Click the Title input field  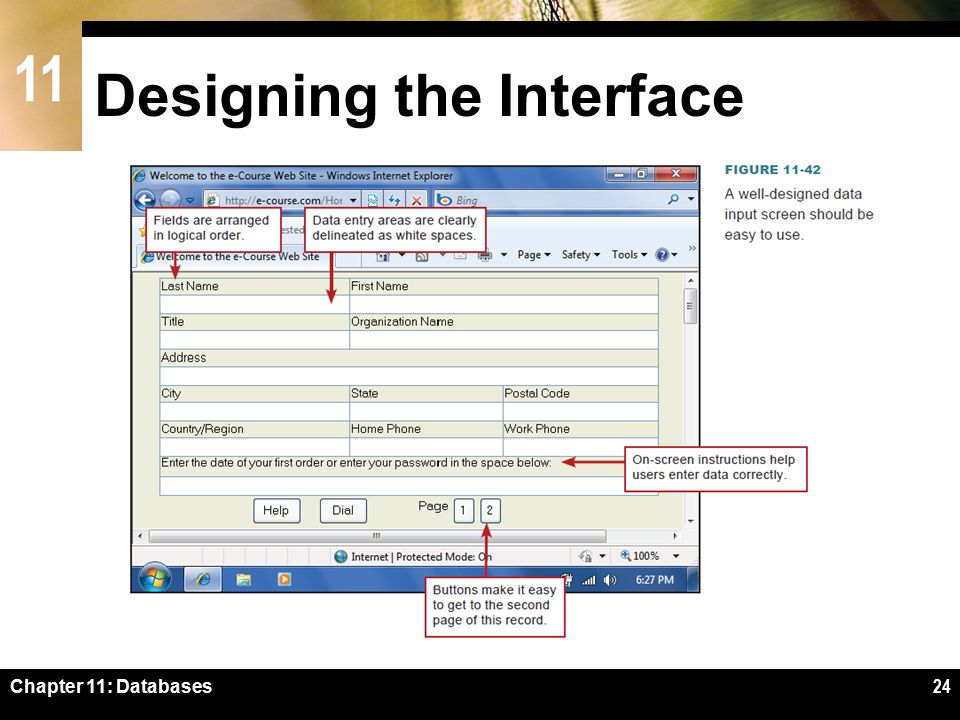click(254, 340)
